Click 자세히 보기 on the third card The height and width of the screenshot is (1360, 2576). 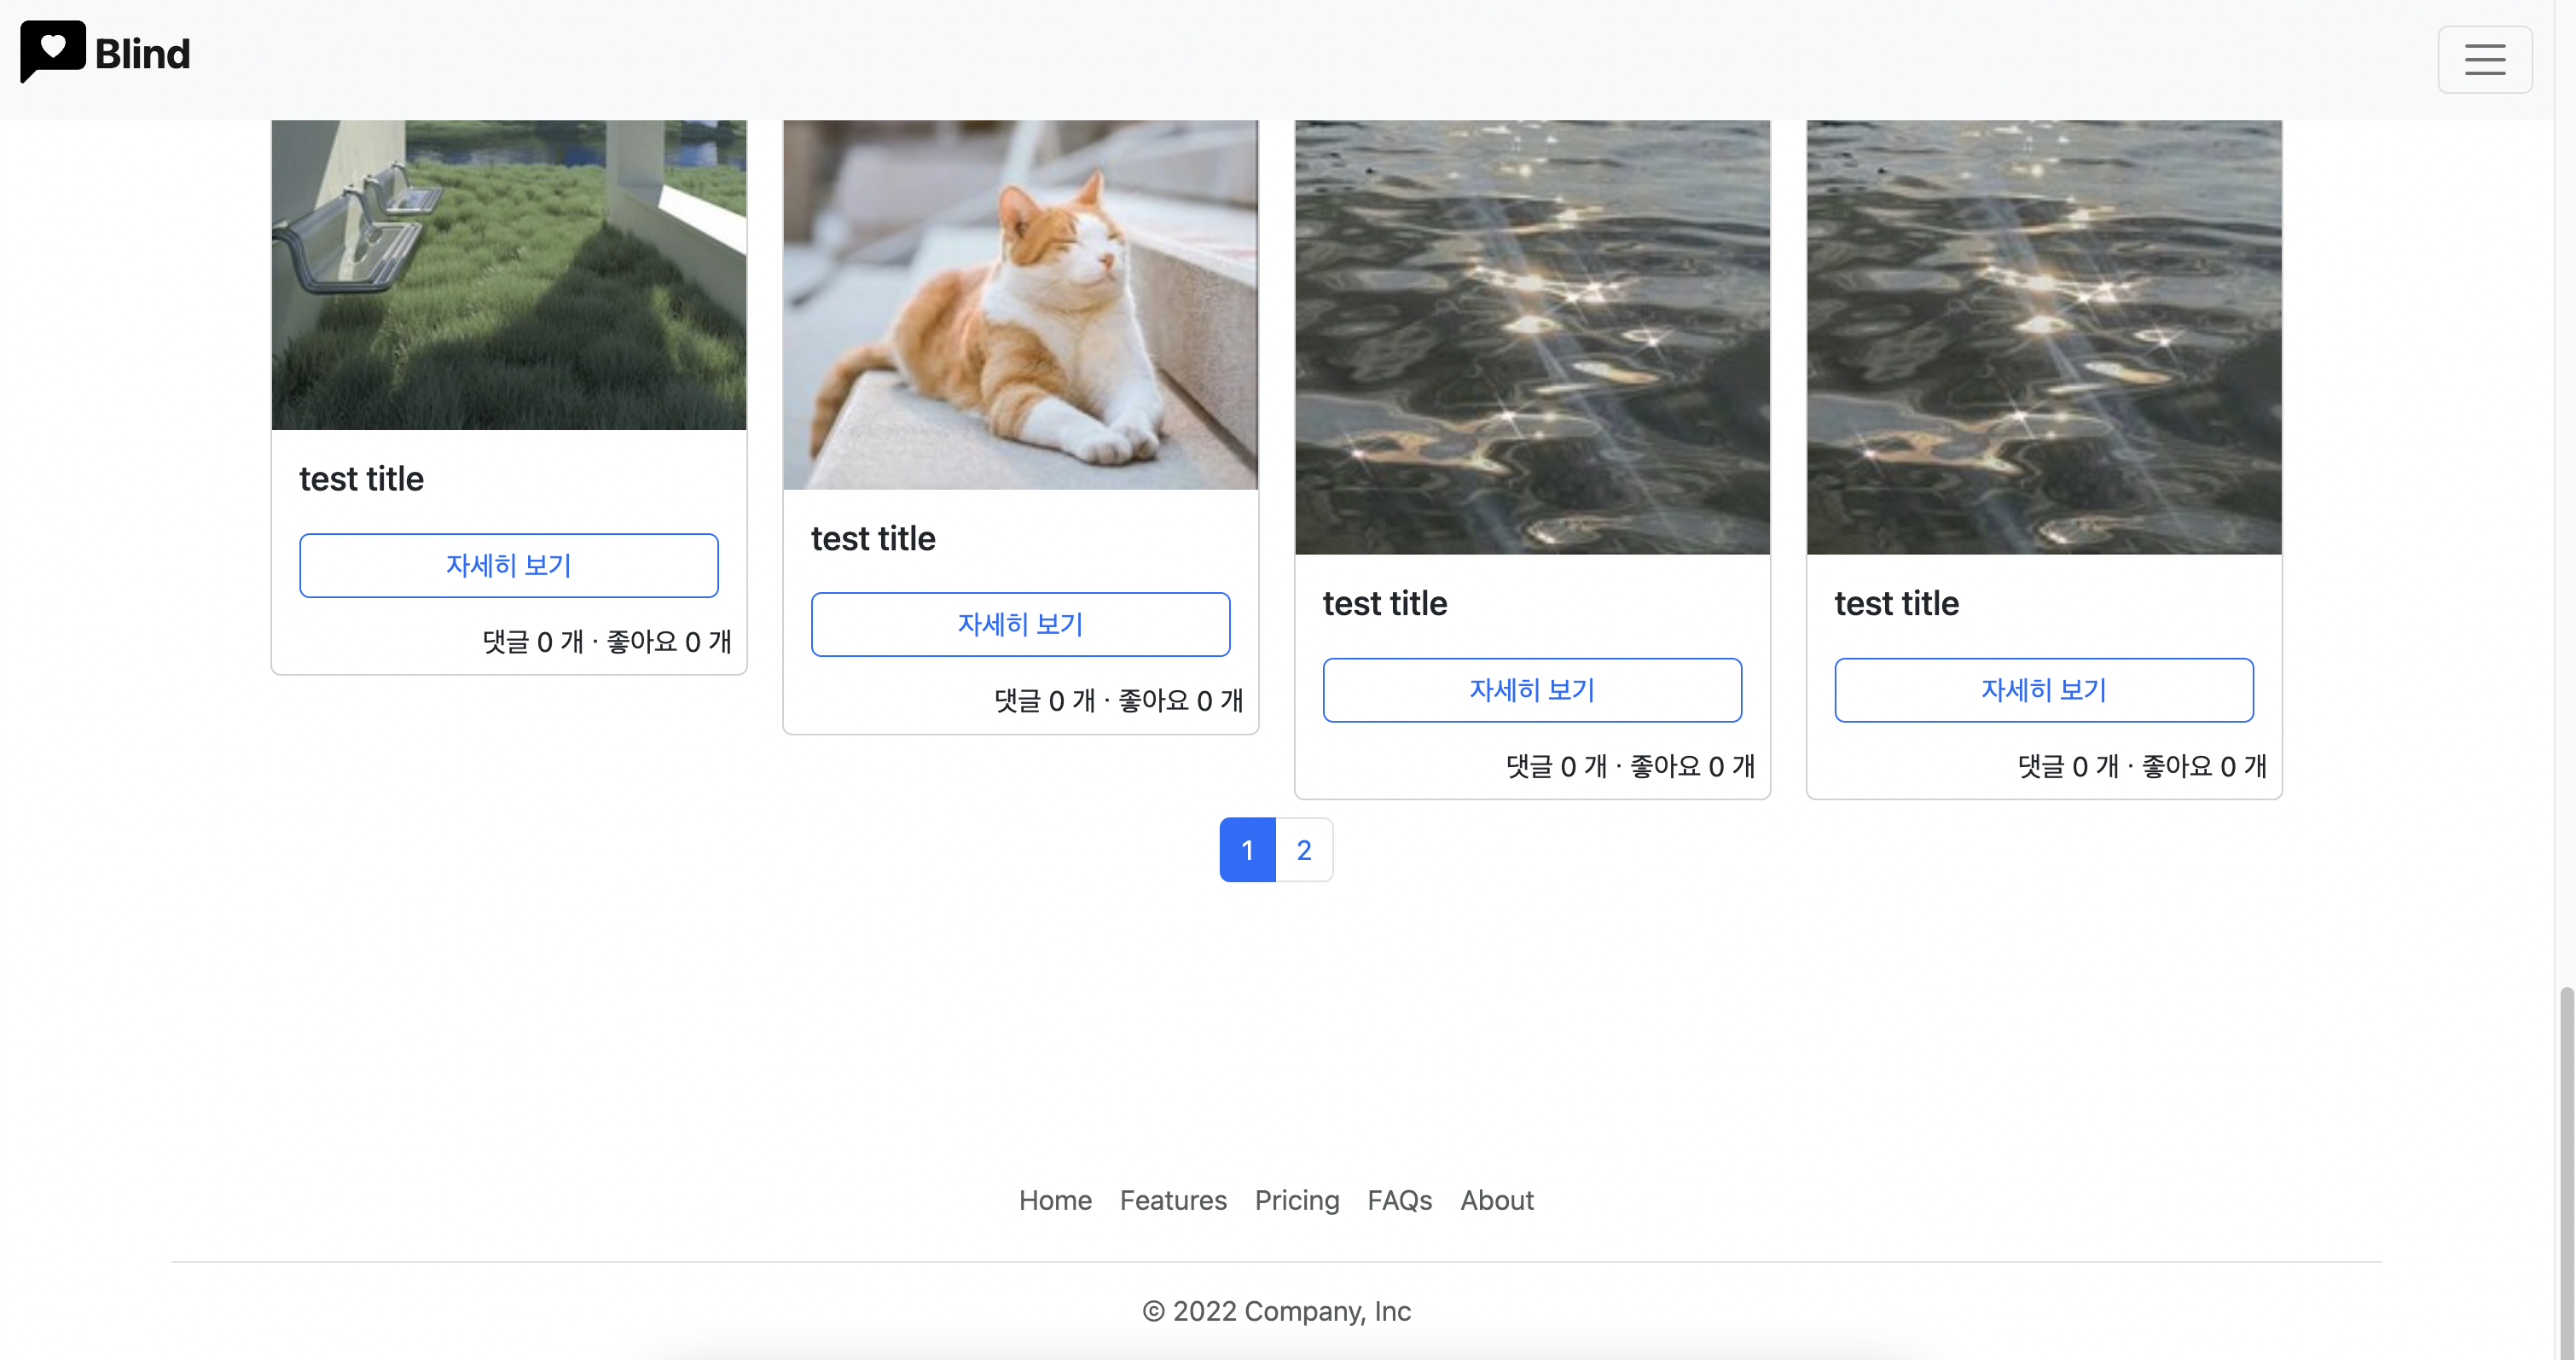1532,690
